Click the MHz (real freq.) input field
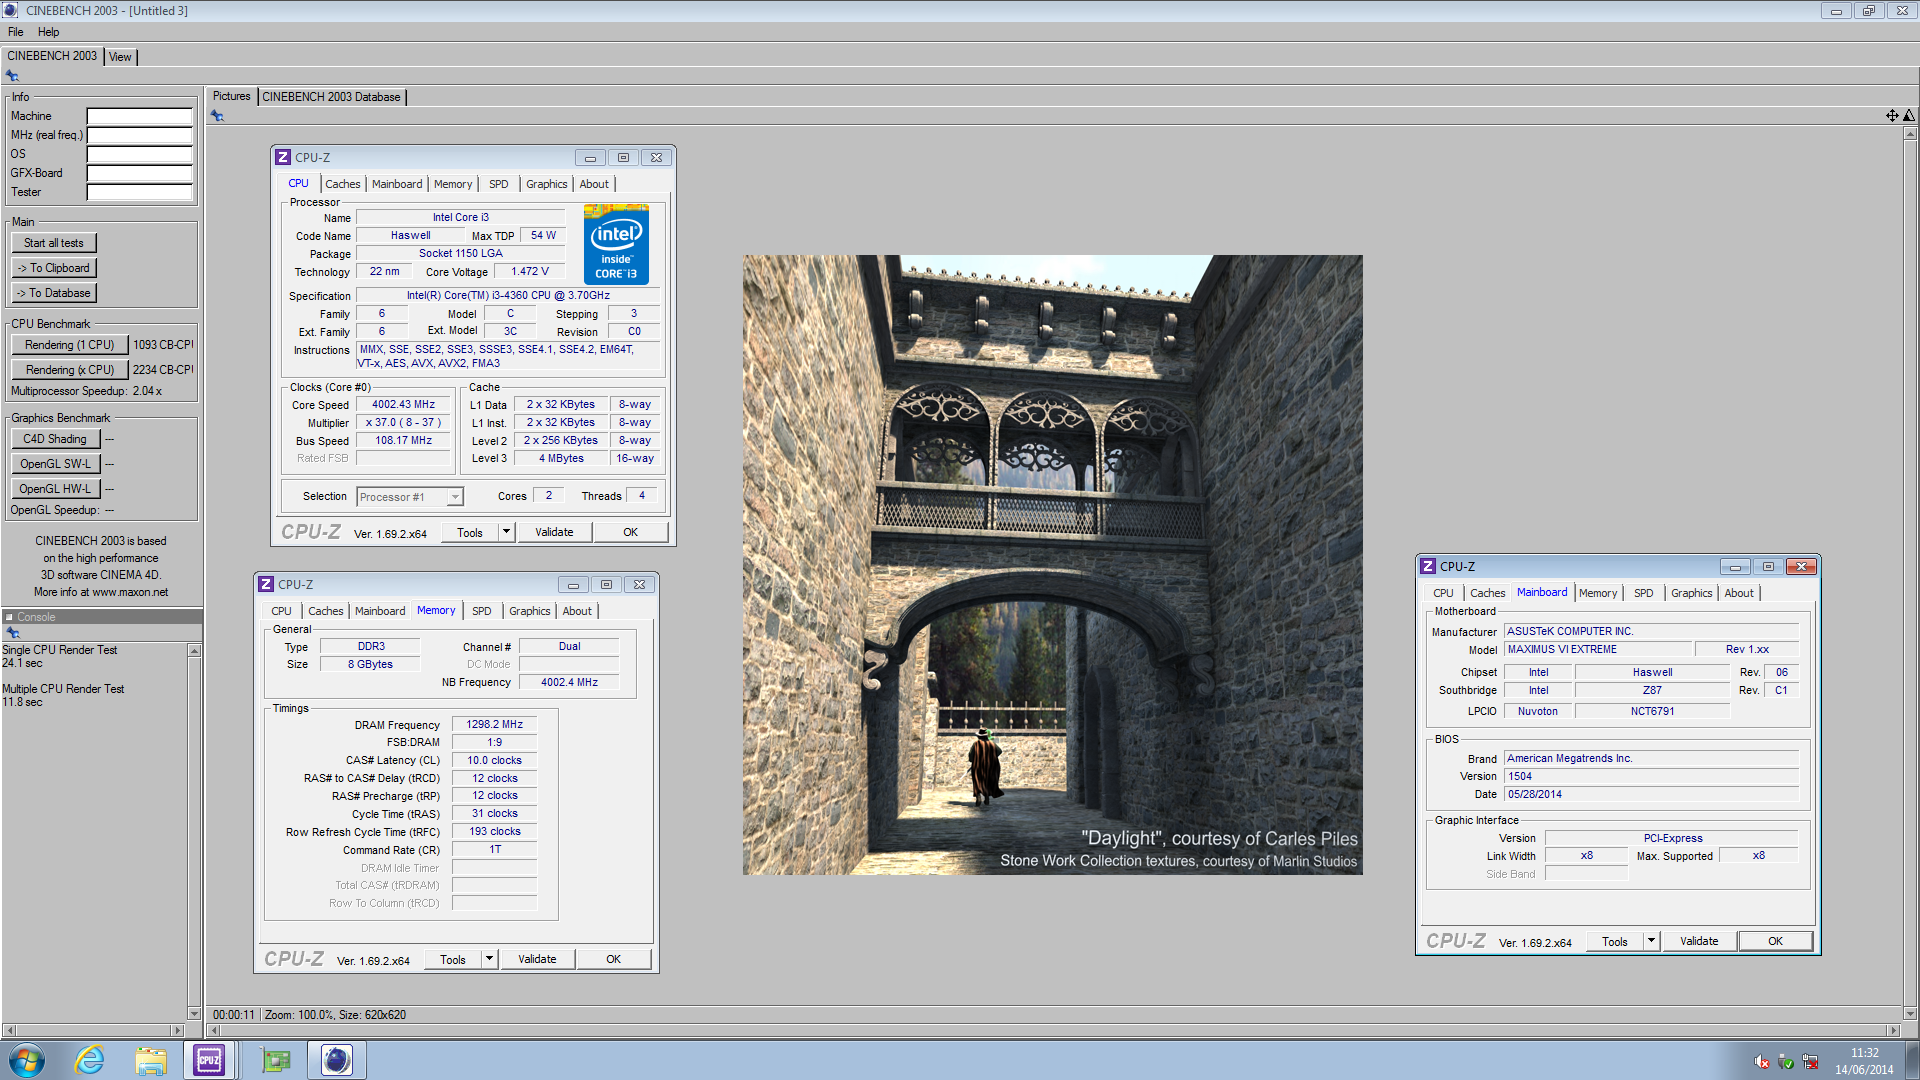Screen dimensions: 1920x1080 pos(139,135)
